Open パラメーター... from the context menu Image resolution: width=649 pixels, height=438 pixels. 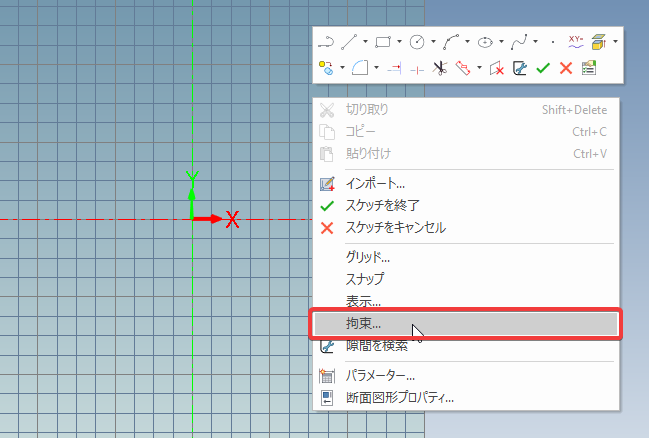point(380,376)
